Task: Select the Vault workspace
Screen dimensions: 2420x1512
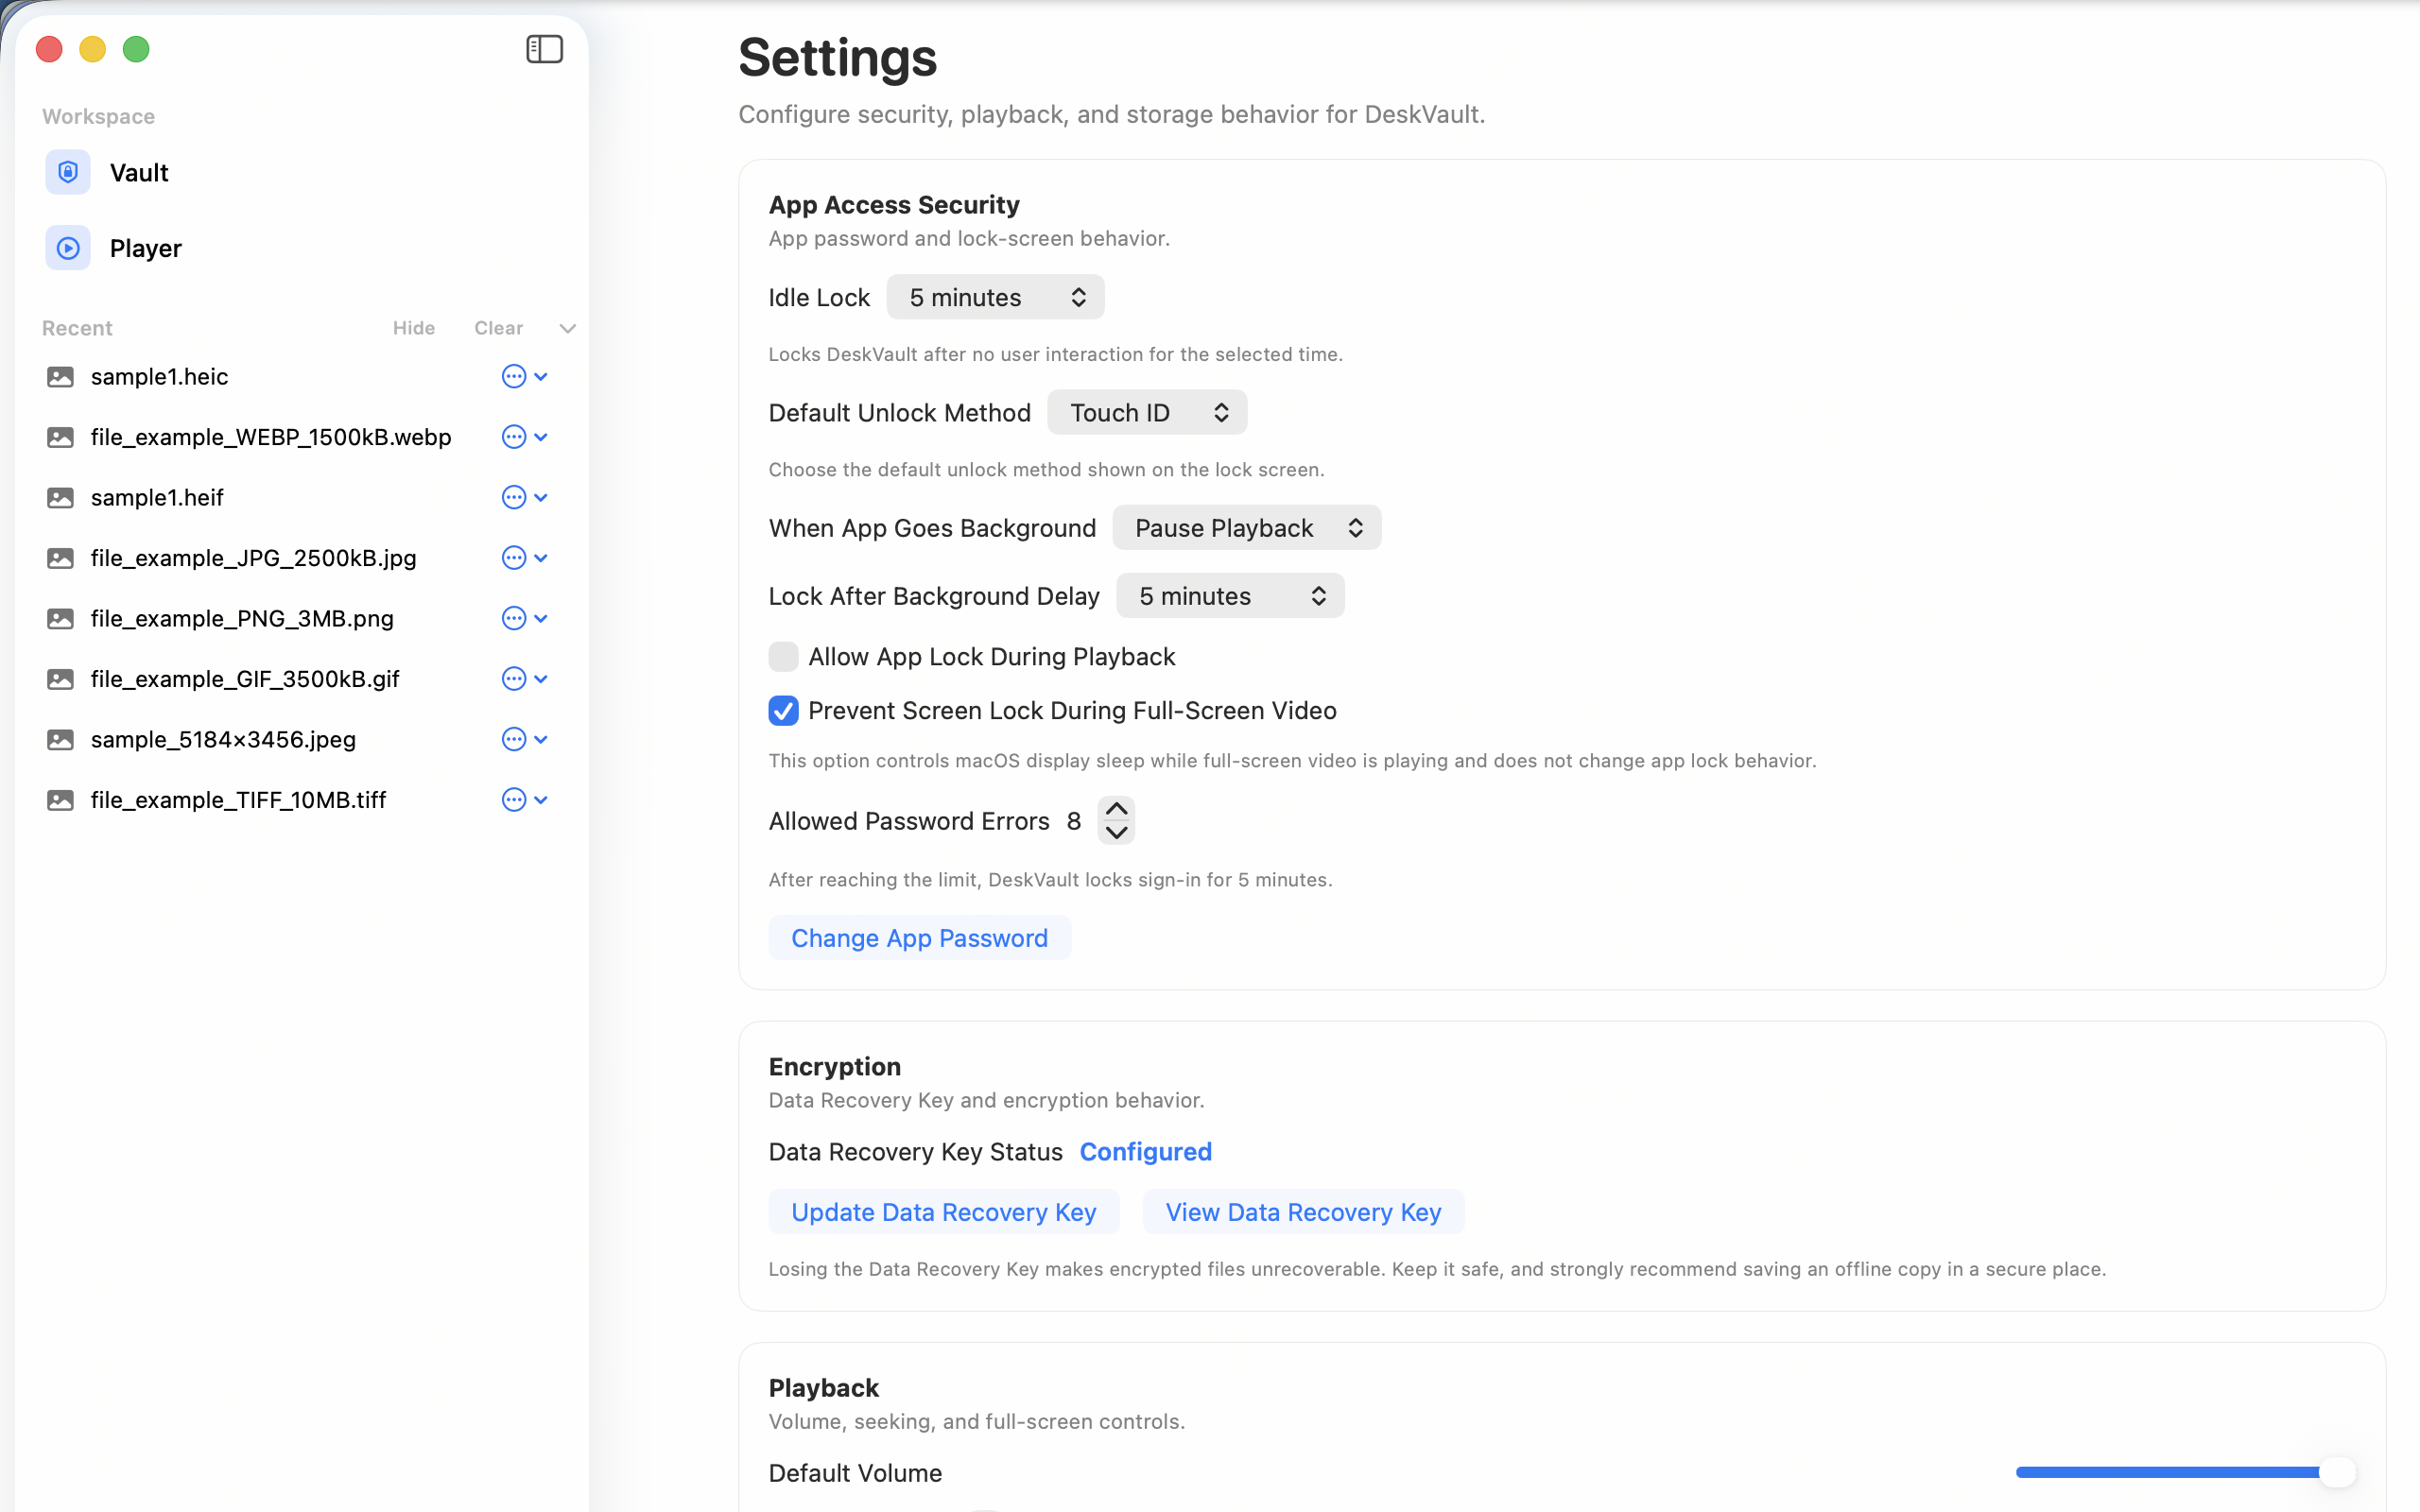Action: coord(138,172)
